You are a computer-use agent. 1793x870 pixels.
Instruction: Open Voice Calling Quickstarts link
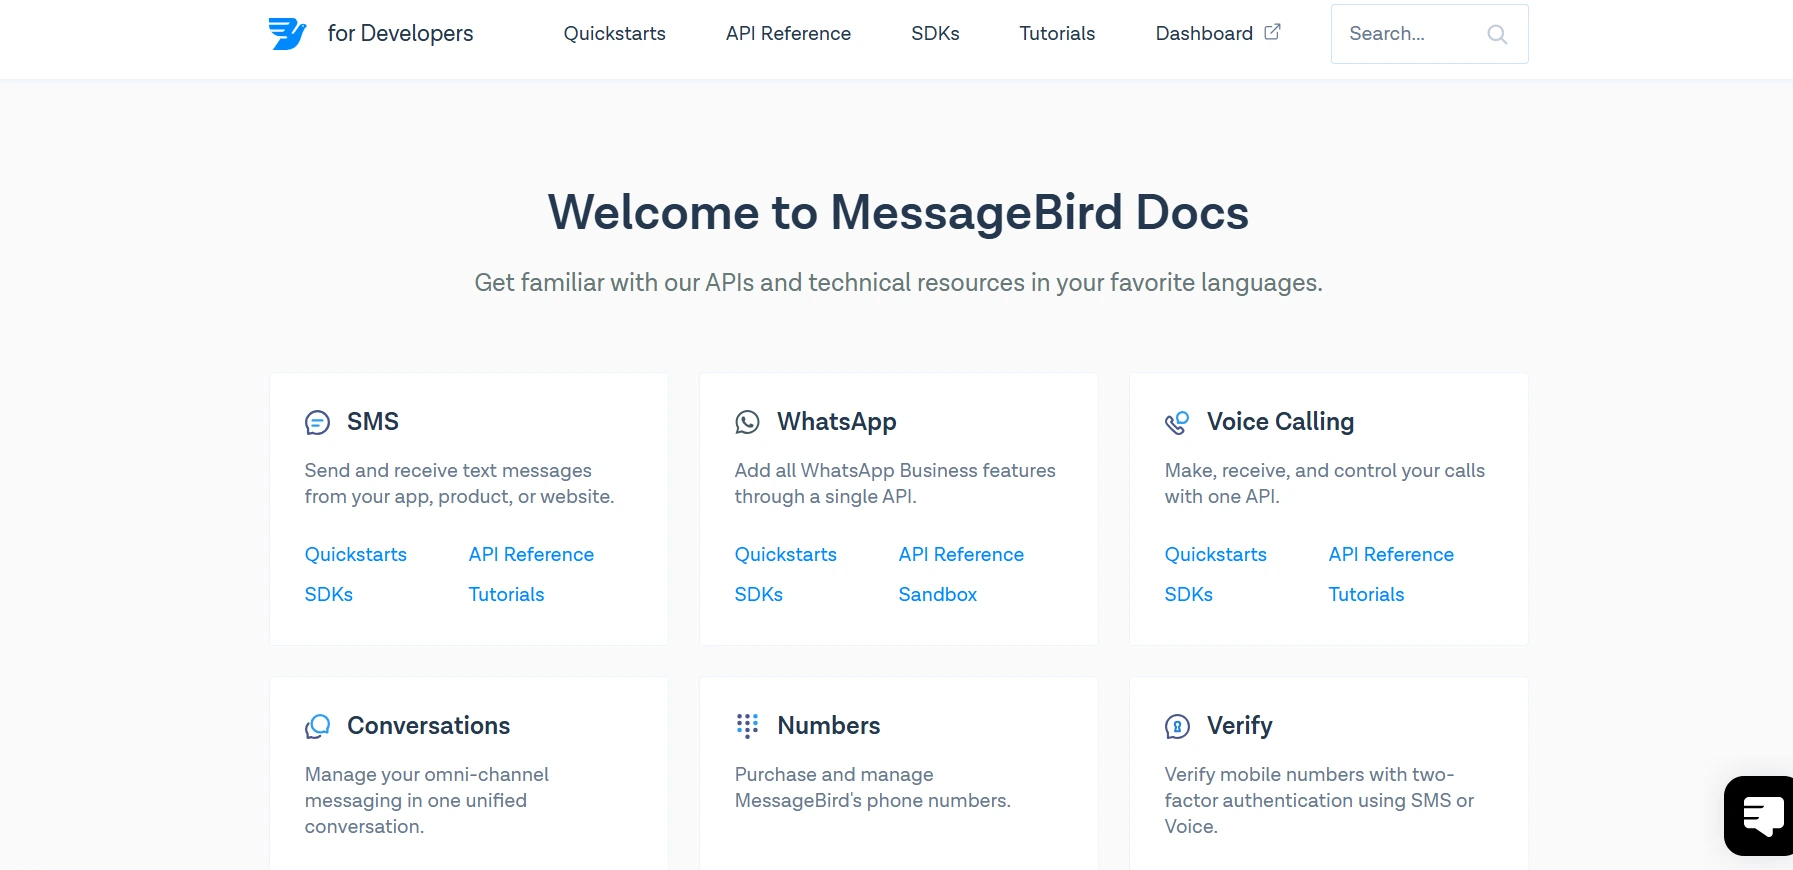1215,554
